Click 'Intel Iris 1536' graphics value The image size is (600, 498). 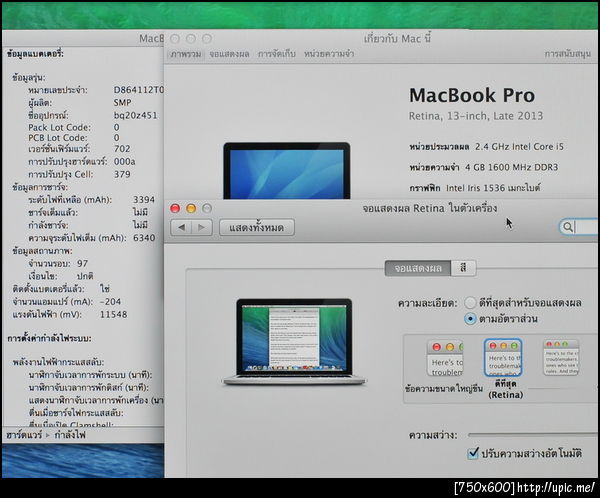[x=493, y=188]
